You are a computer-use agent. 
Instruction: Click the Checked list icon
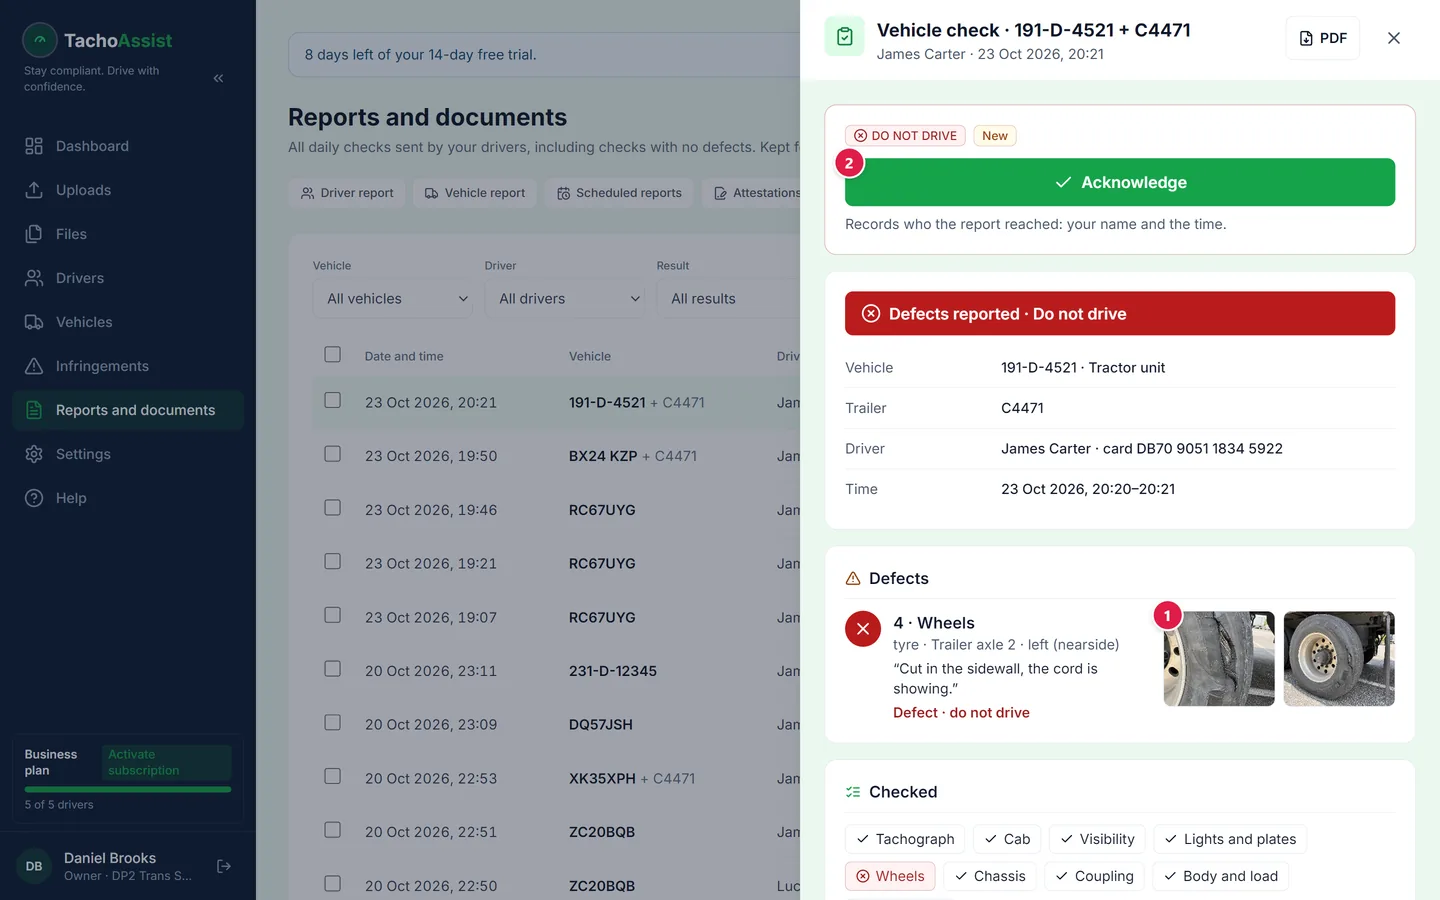[x=853, y=792]
